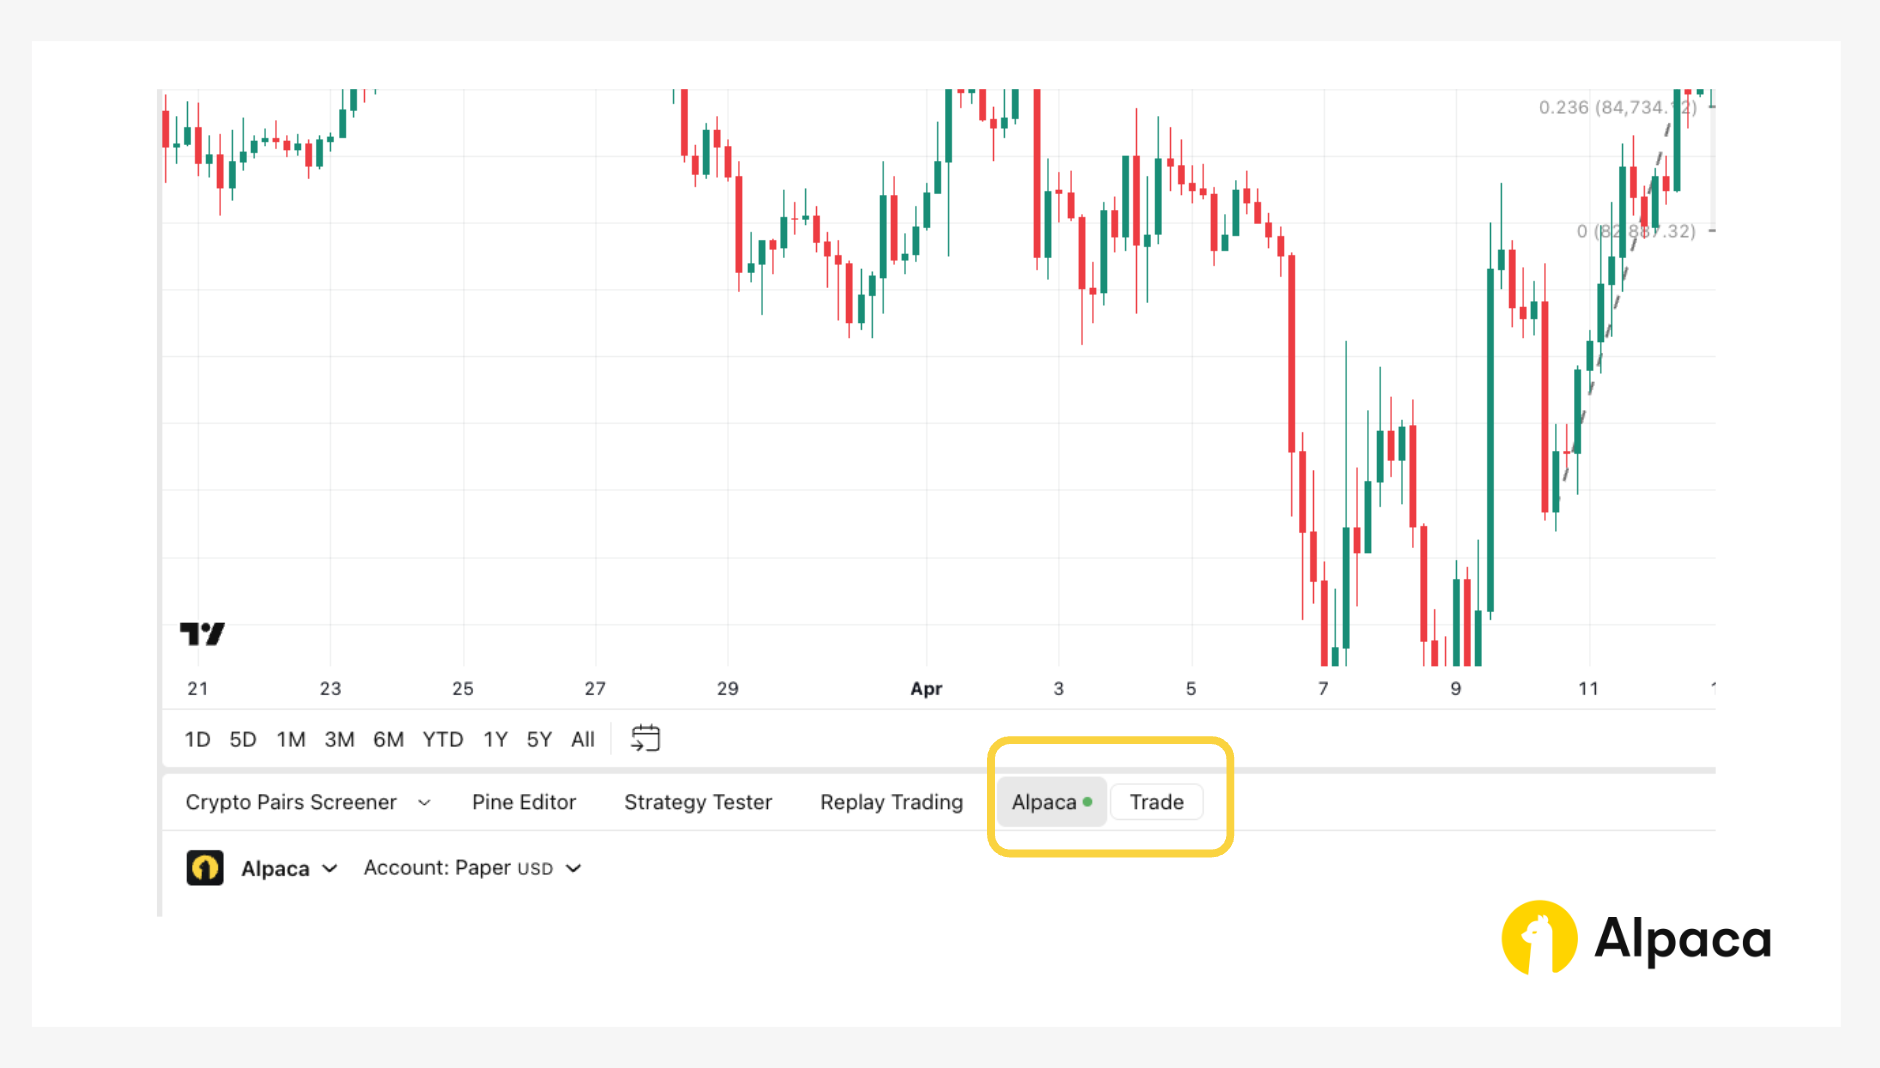Select the 5Y timeframe

(538, 739)
